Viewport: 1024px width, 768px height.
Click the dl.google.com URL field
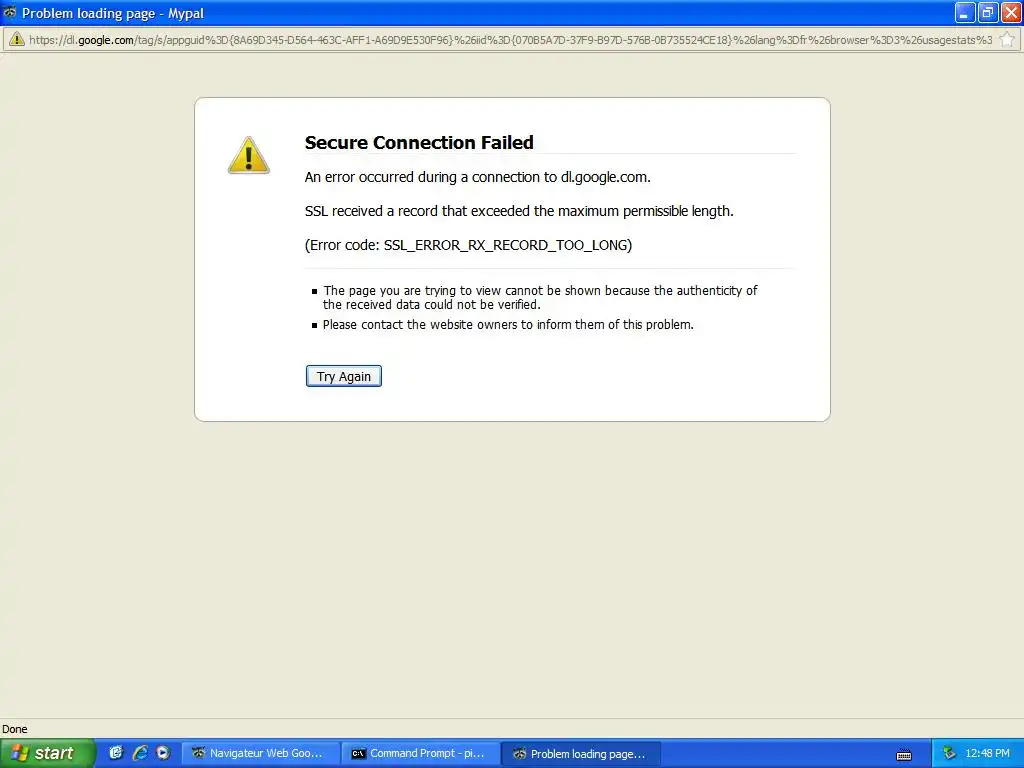pyautogui.click(x=510, y=40)
